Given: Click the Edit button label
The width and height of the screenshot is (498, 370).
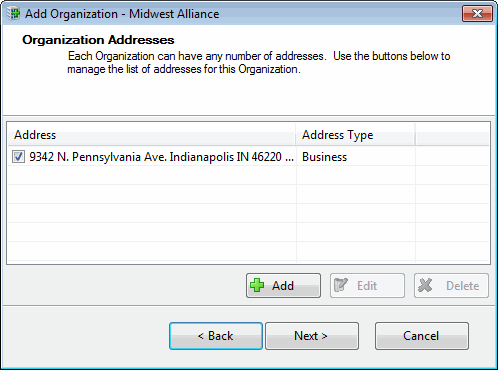Looking at the screenshot, I should [x=367, y=286].
